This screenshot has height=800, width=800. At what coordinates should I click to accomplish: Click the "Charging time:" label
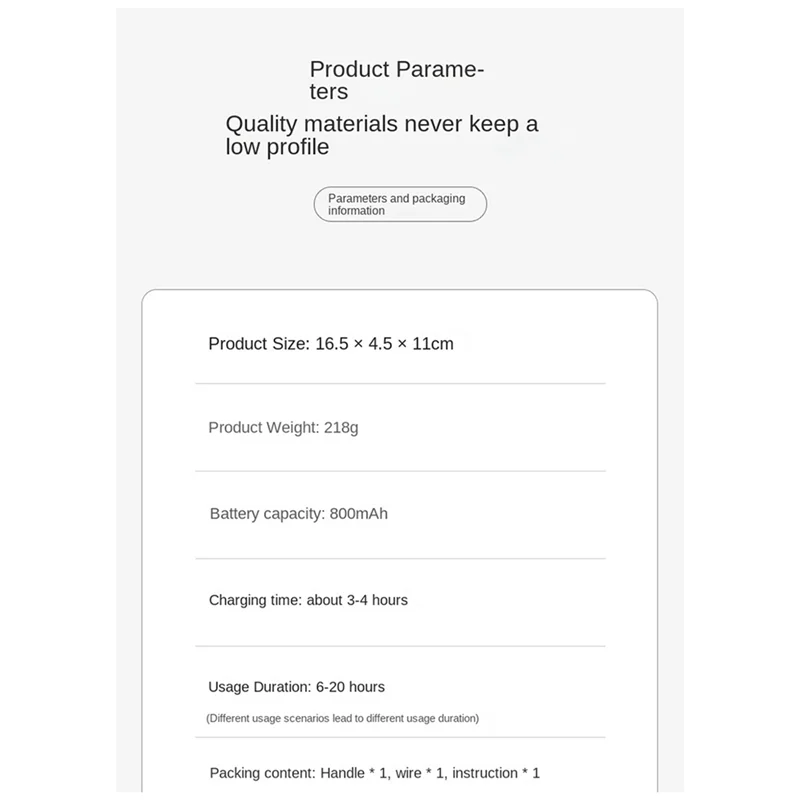pos(255,601)
